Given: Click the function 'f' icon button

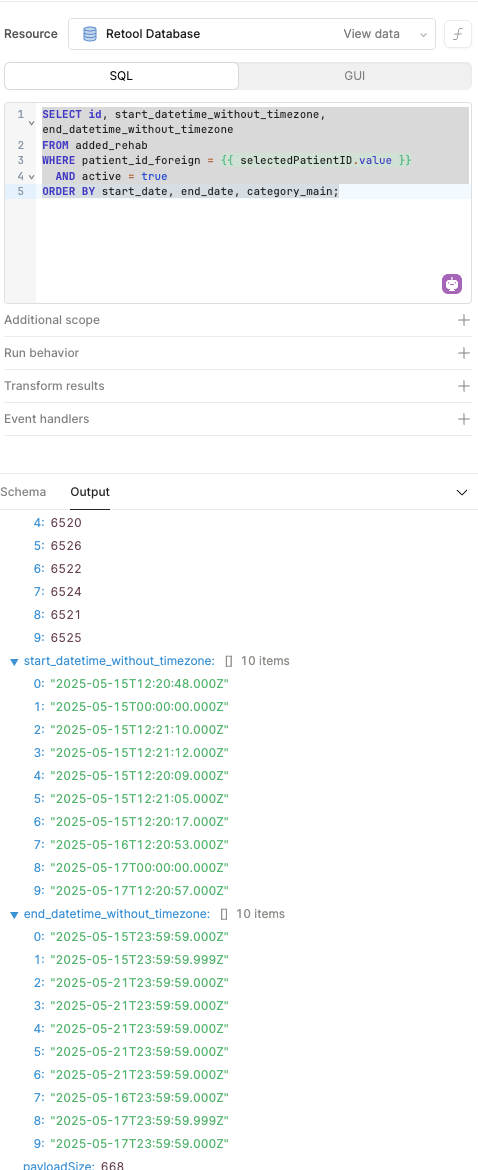Looking at the screenshot, I should 456,34.
